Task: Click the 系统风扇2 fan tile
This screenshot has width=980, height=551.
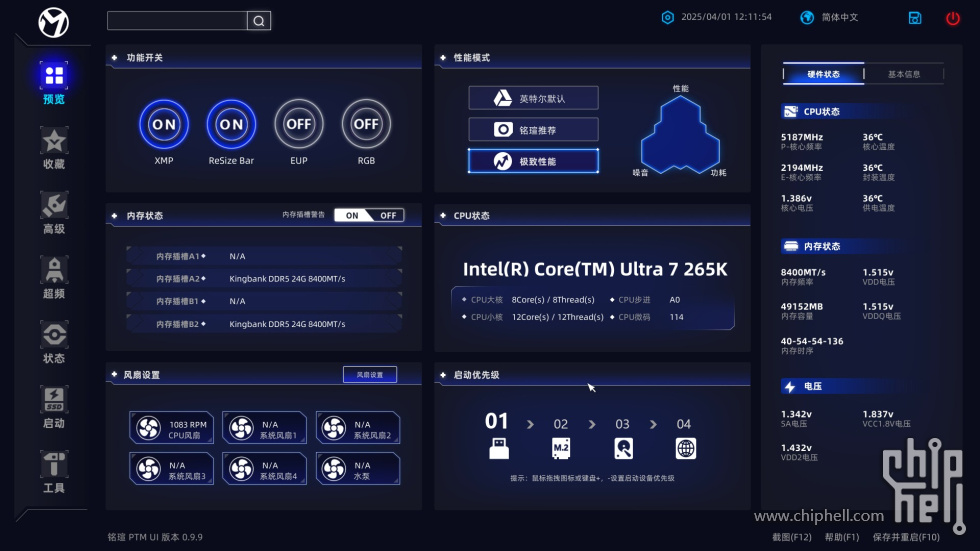Action: (x=358, y=428)
